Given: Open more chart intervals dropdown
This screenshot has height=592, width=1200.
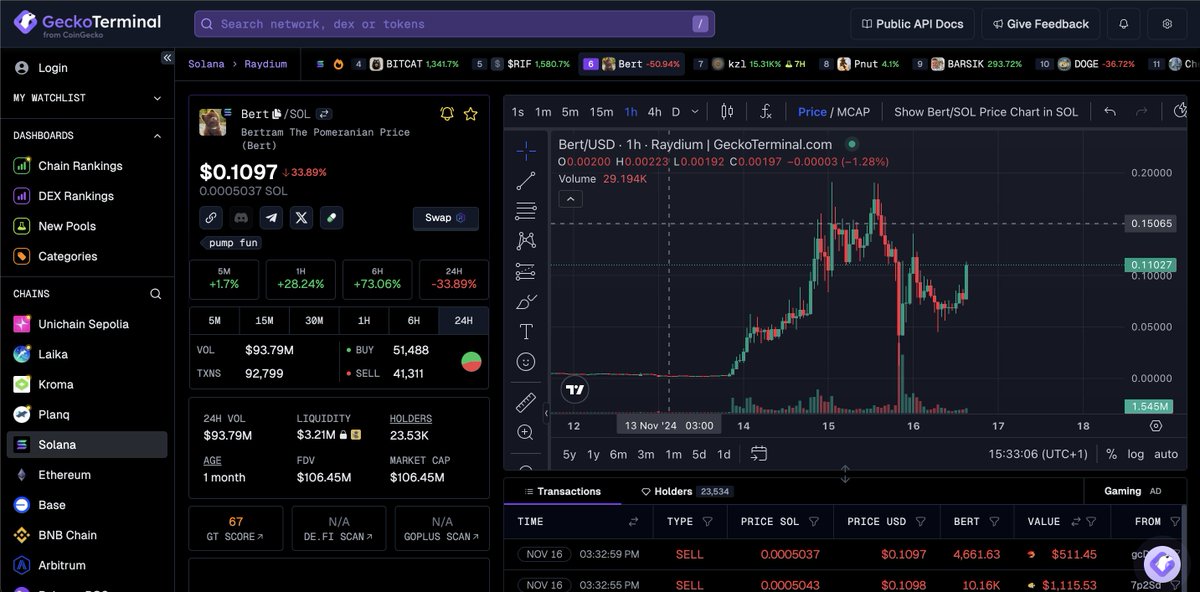Looking at the screenshot, I should click(x=695, y=112).
